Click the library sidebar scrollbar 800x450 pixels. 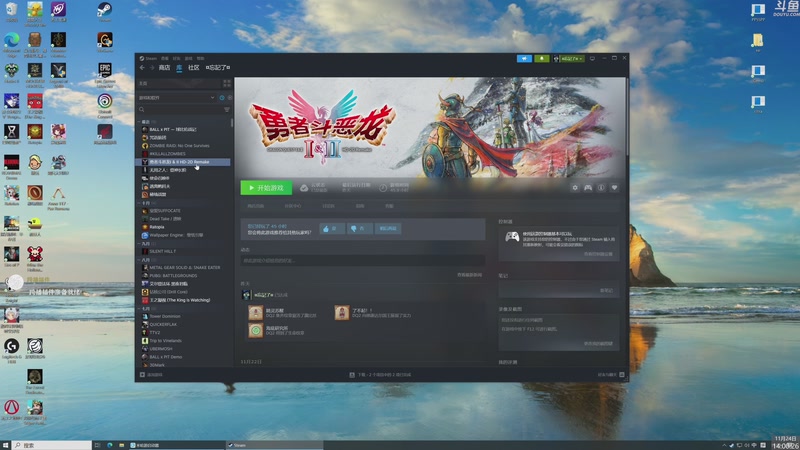(x=232, y=123)
